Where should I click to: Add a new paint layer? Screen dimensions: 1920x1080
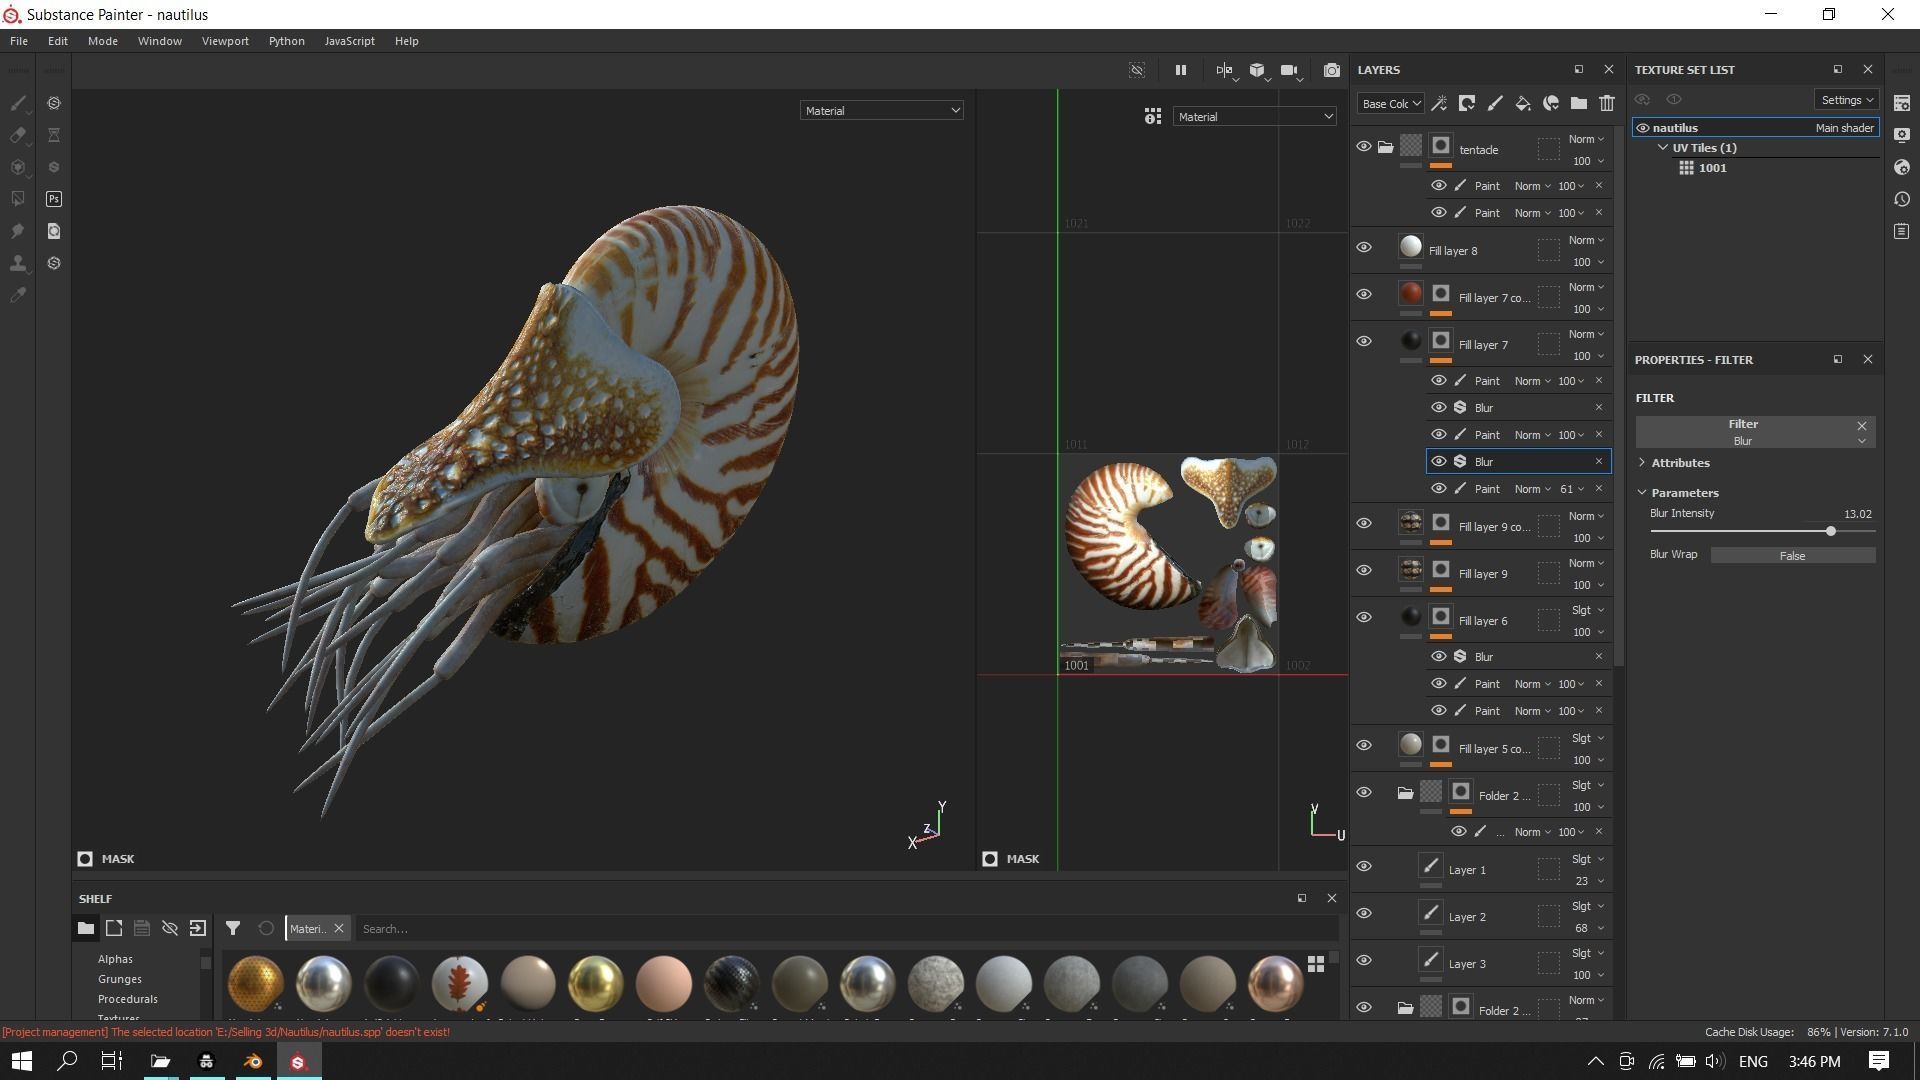[x=1495, y=103]
